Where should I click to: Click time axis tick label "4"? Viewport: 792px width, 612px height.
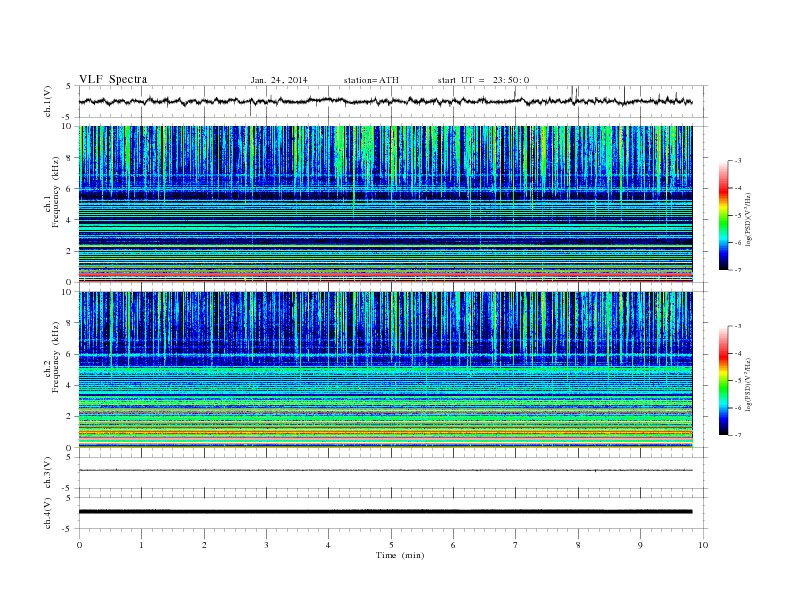328,545
